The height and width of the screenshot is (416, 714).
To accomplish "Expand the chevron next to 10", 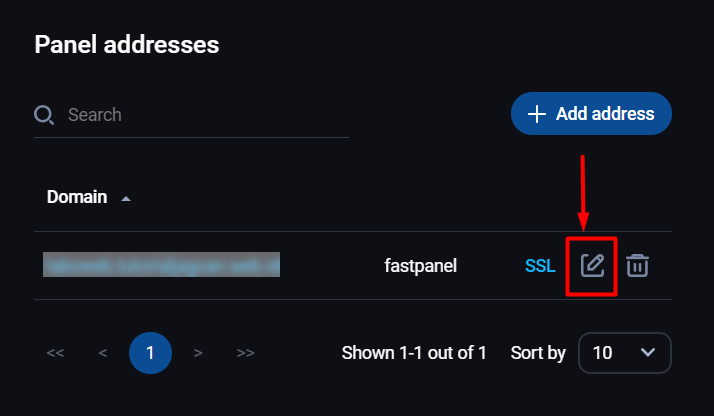I will 648,352.
